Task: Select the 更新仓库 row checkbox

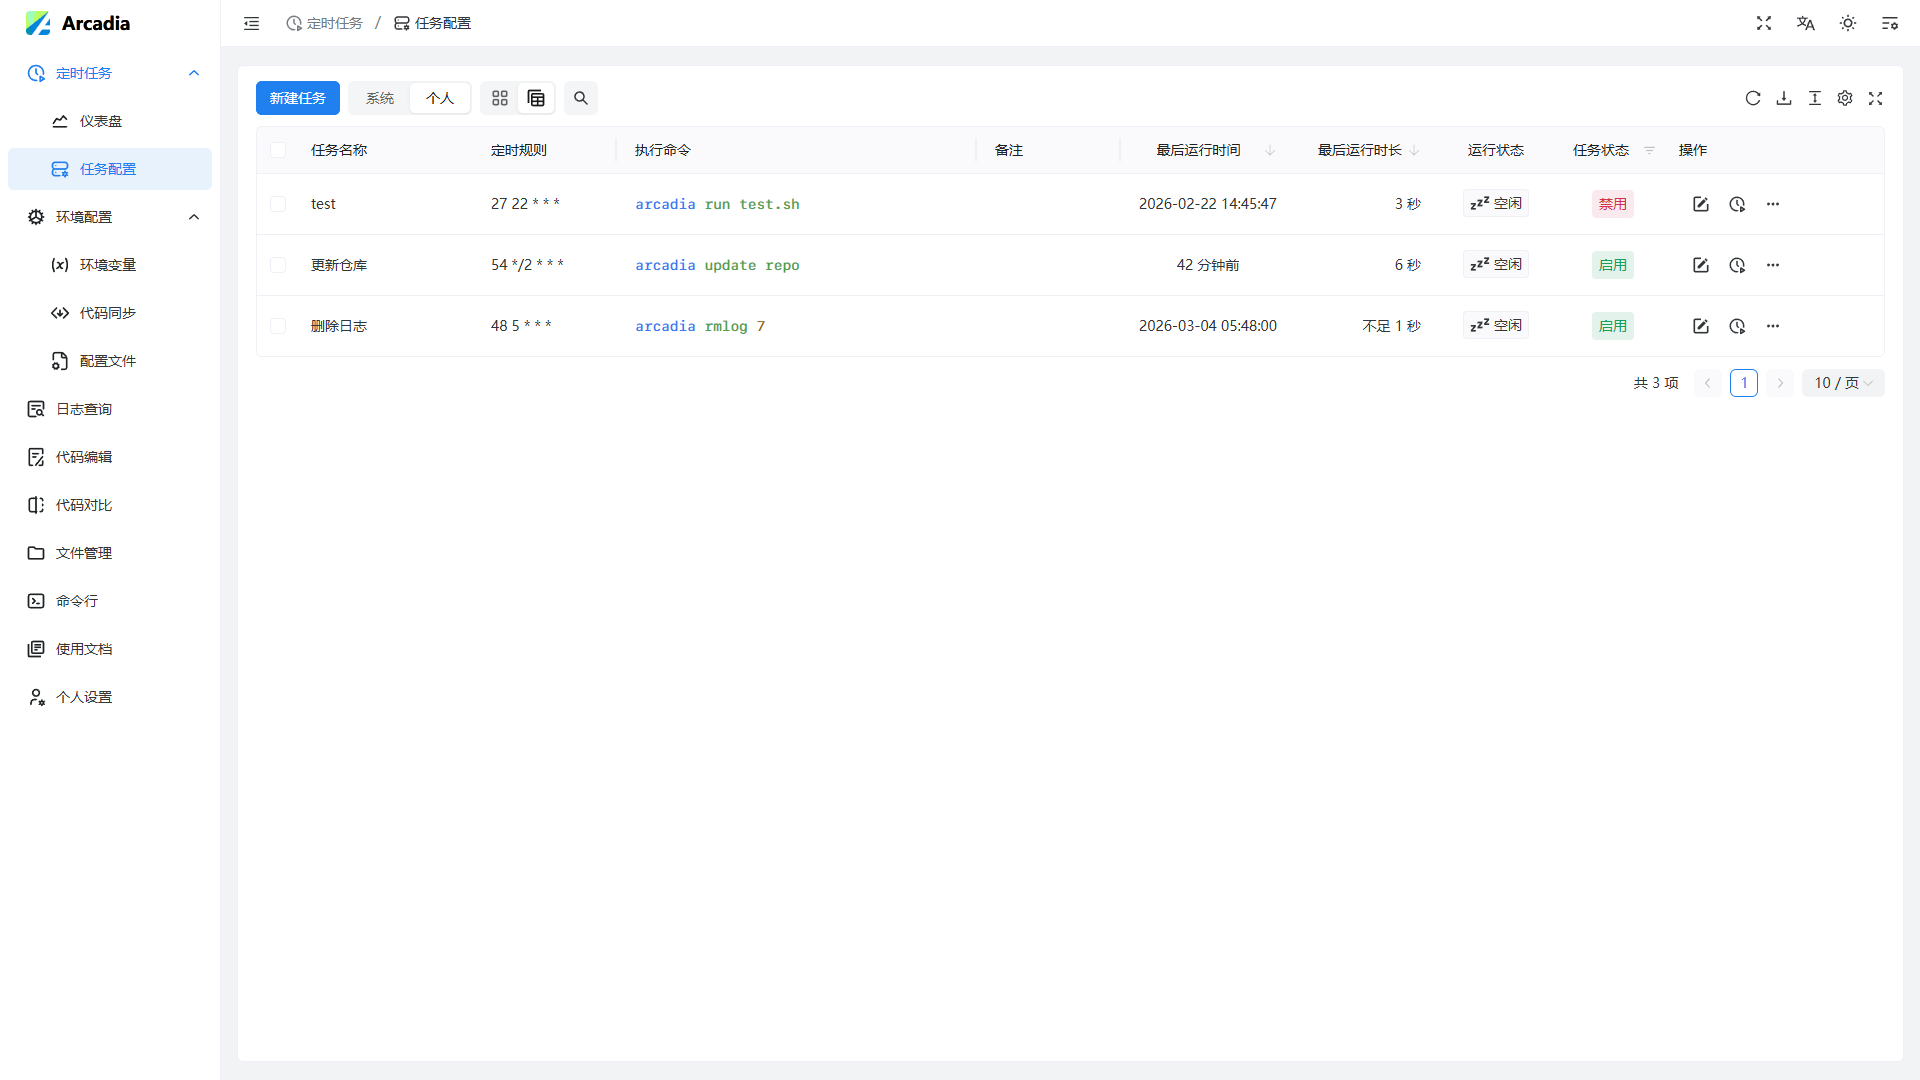Action: point(278,265)
